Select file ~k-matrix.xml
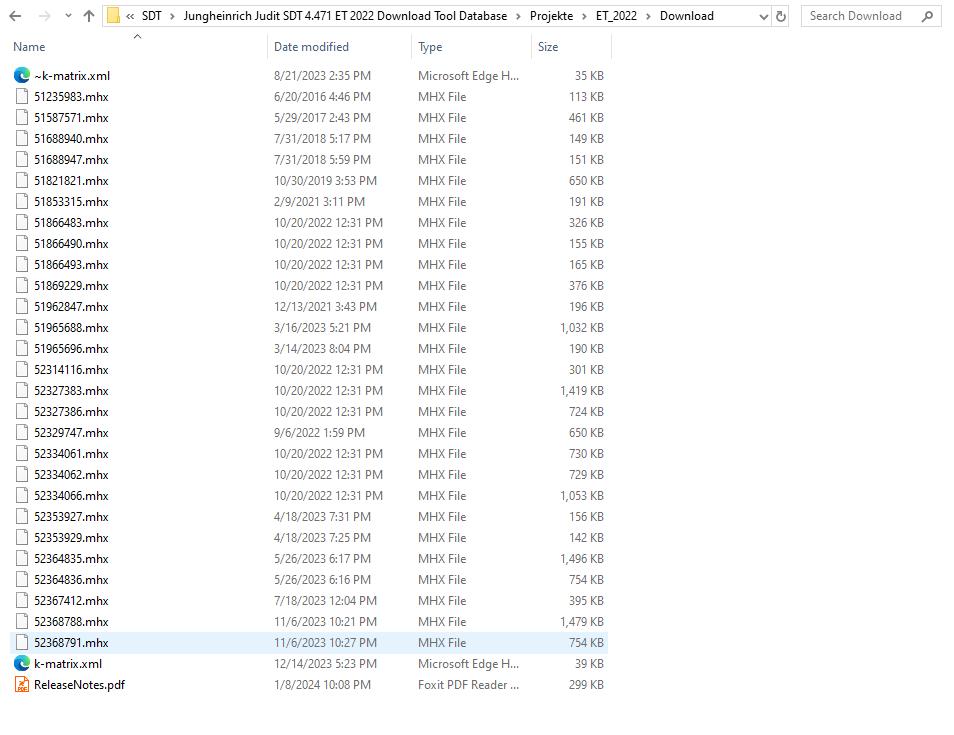Viewport: 954px width, 735px height. coord(72,76)
